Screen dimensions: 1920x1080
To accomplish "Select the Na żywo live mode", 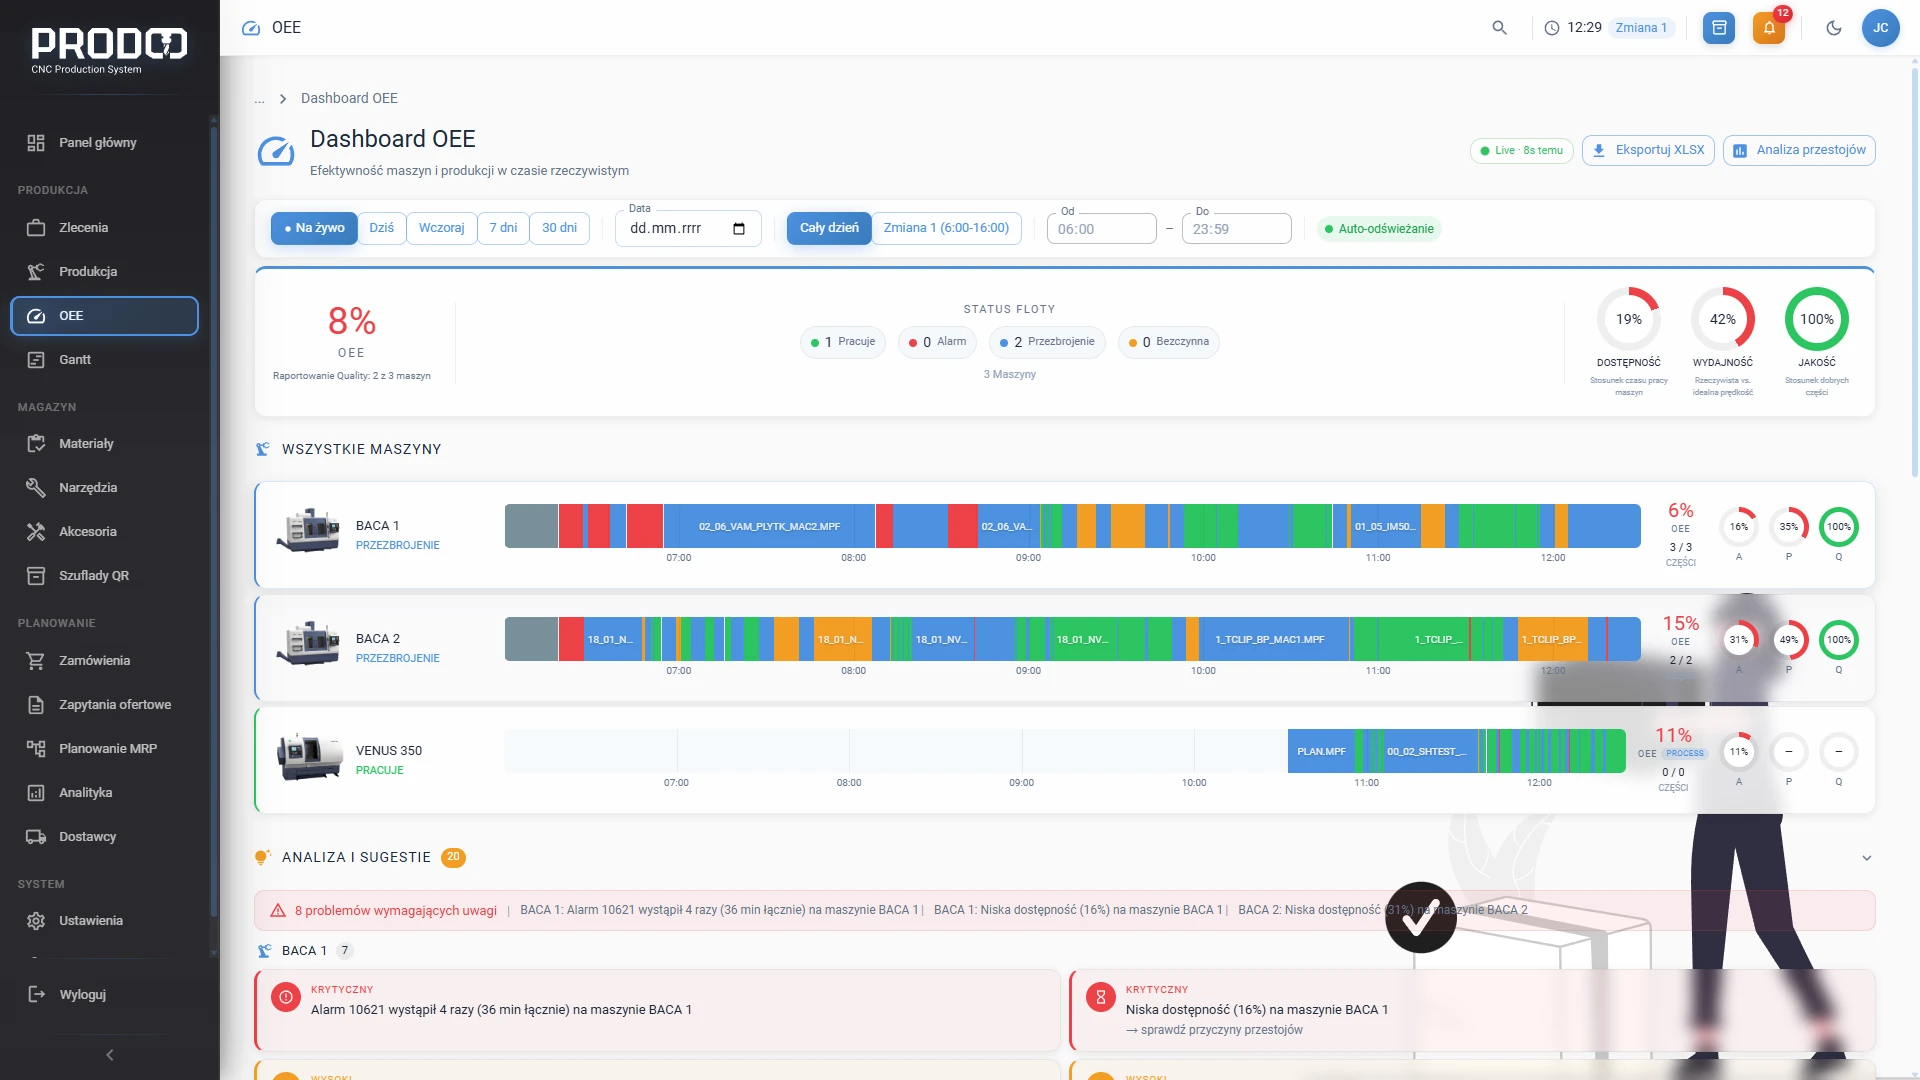I will 314,228.
